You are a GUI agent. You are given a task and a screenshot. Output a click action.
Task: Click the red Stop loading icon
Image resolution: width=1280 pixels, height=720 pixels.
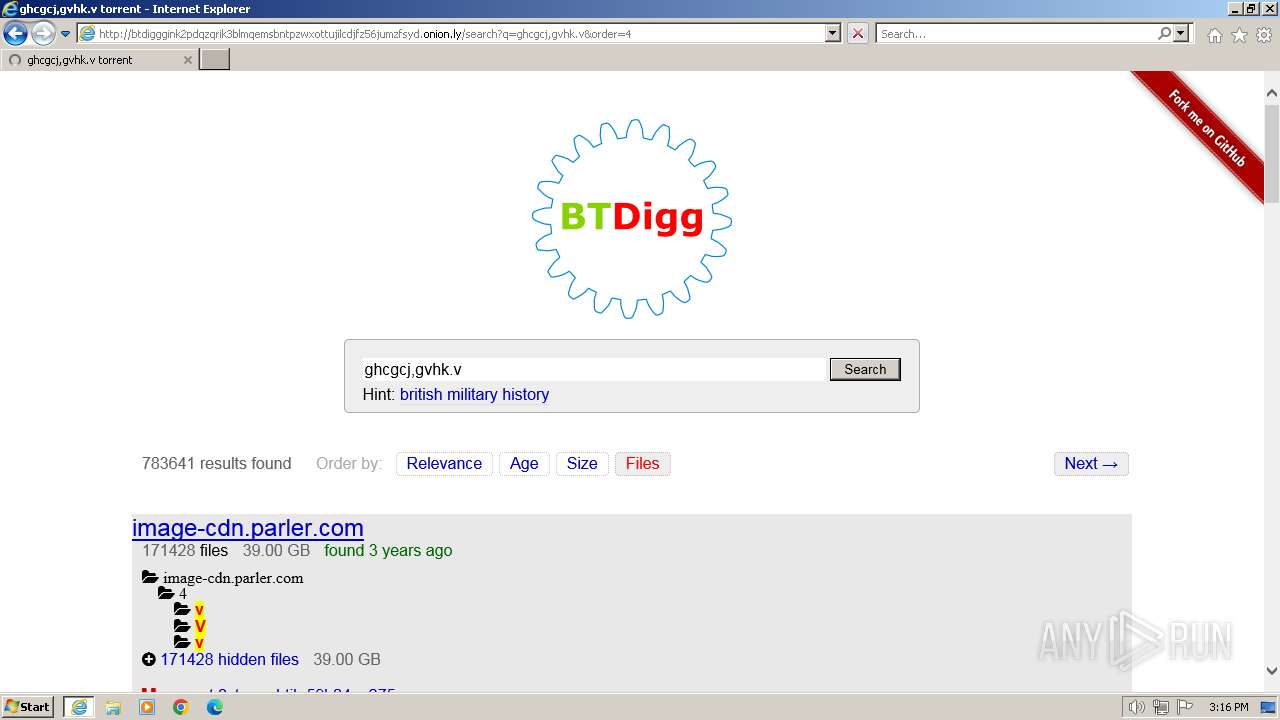(858, 34)
